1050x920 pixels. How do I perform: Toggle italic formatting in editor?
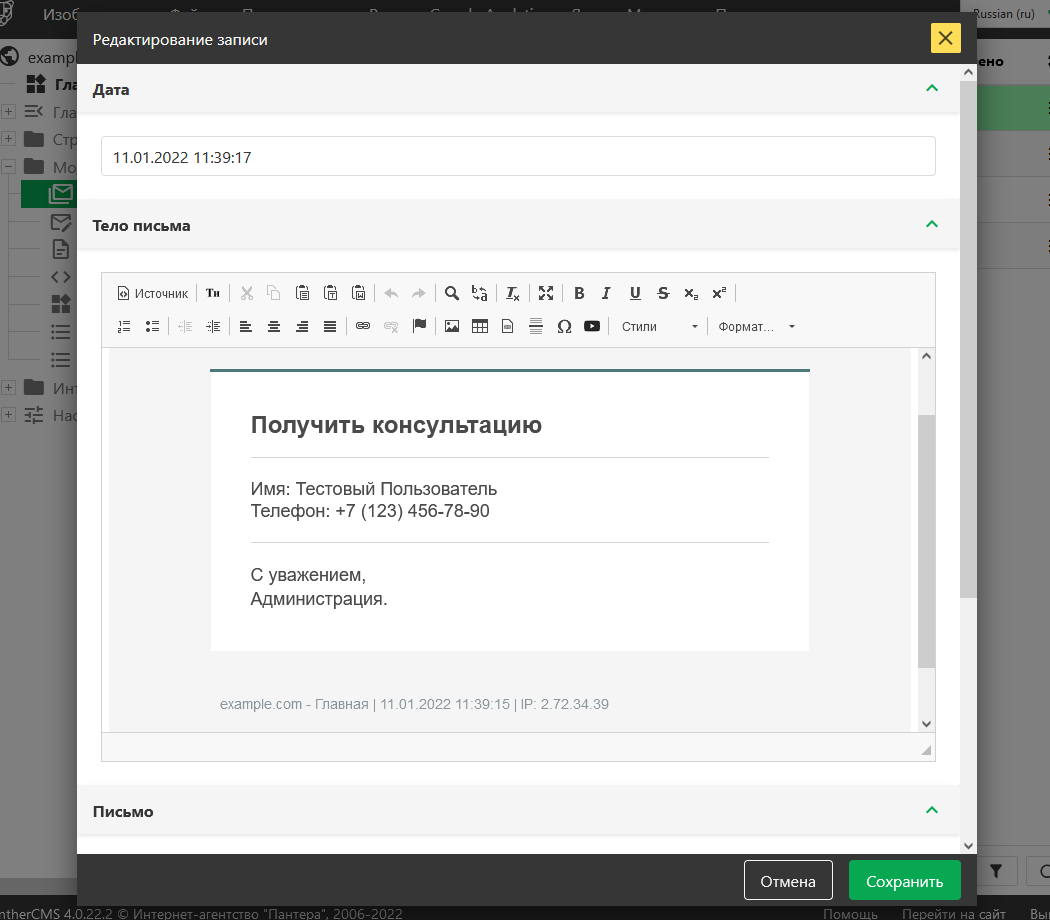tap(606, 293)
